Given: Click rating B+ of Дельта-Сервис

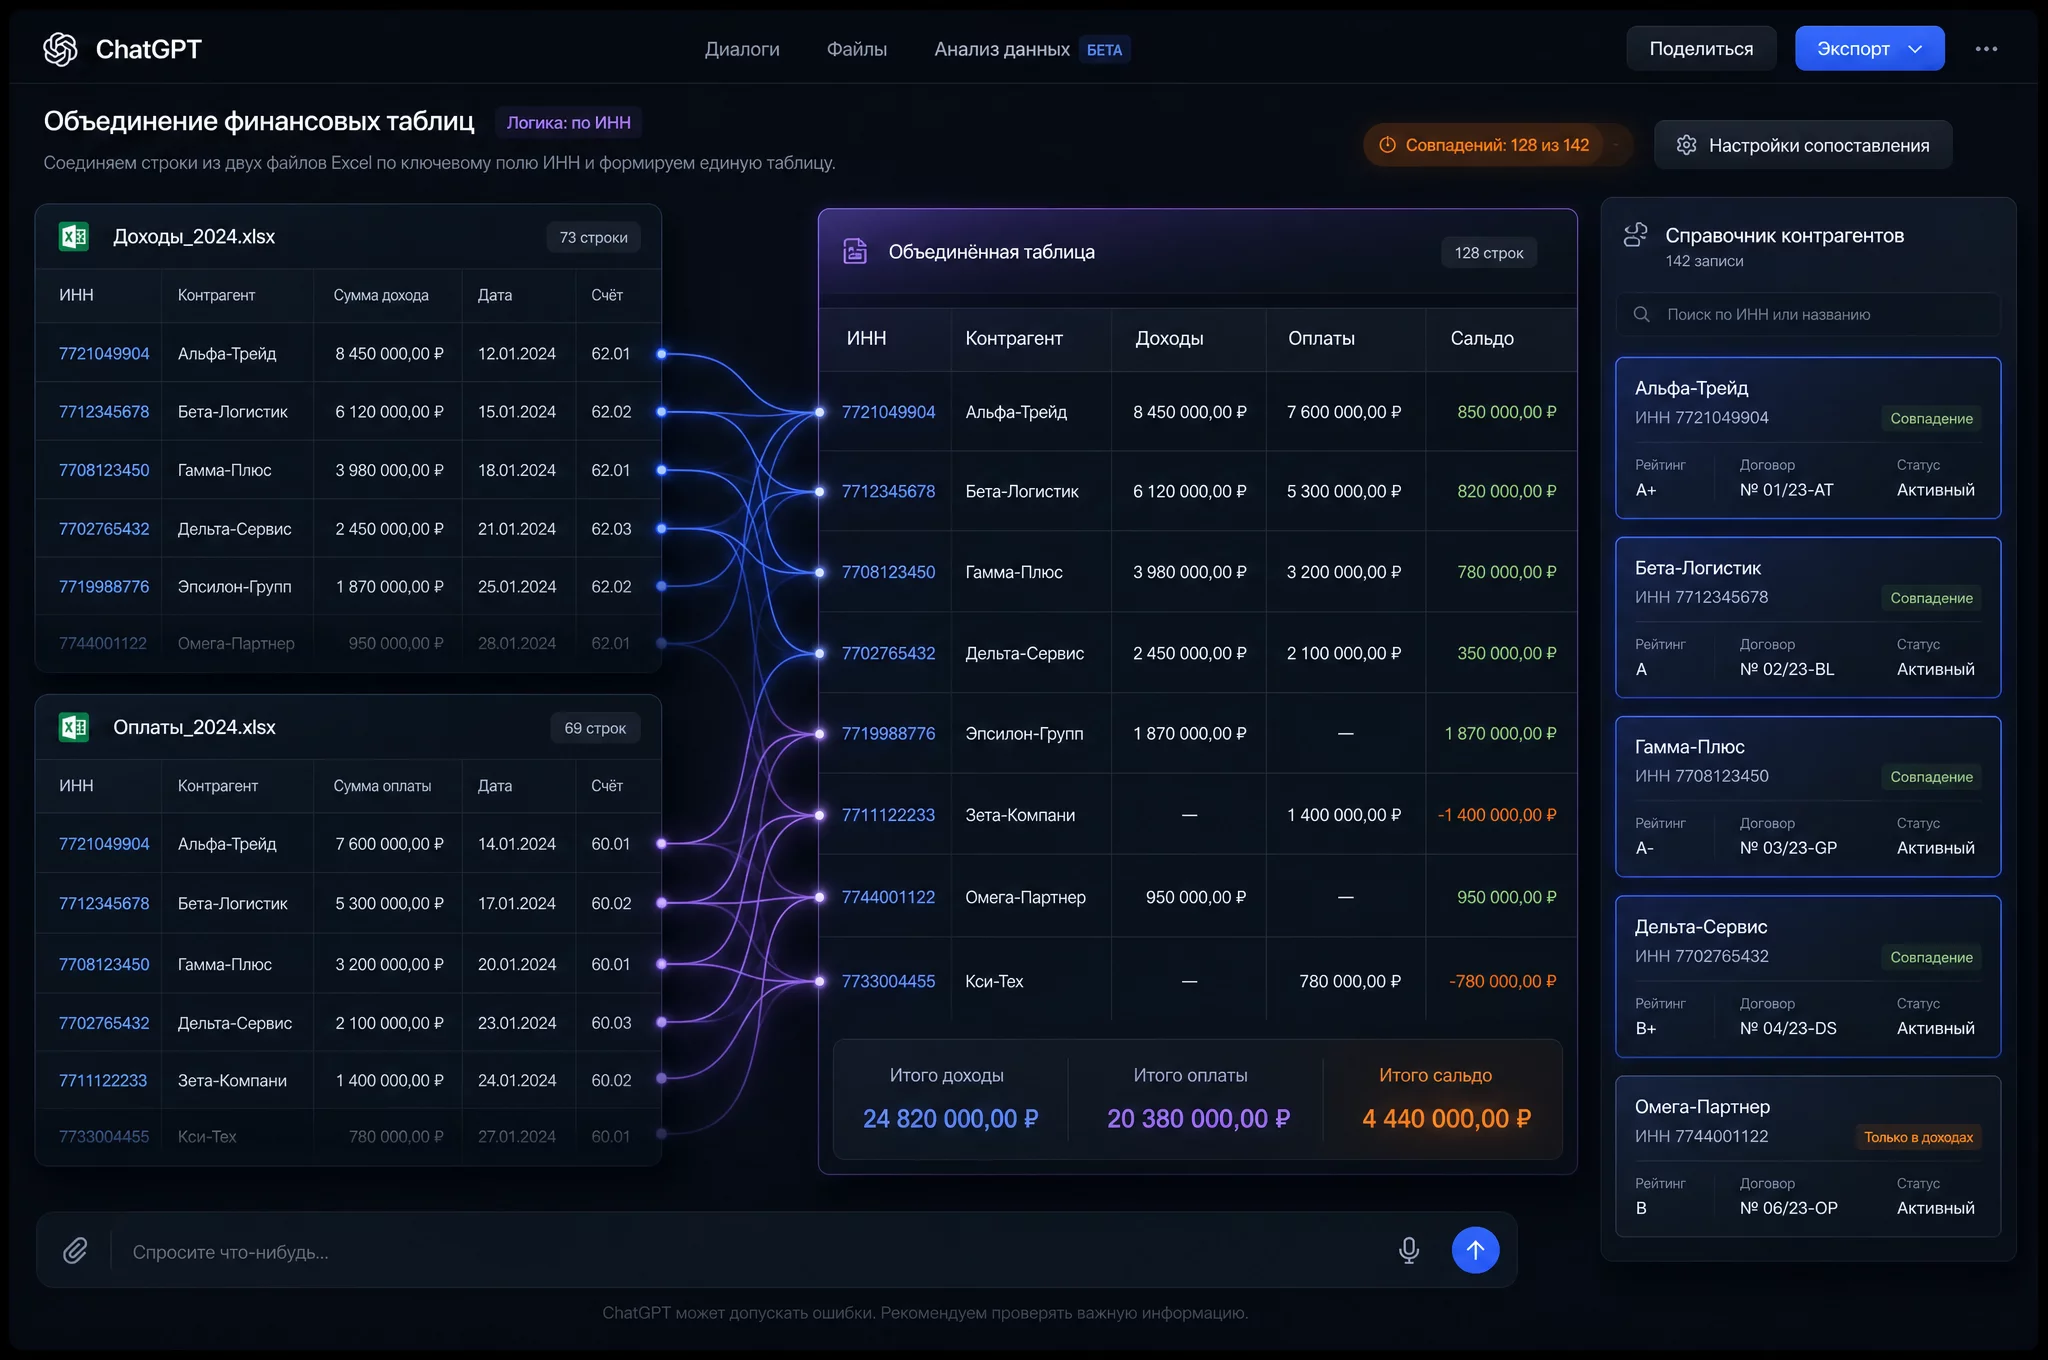Looking at the screenshot, I should [x=1646, y=1028].
